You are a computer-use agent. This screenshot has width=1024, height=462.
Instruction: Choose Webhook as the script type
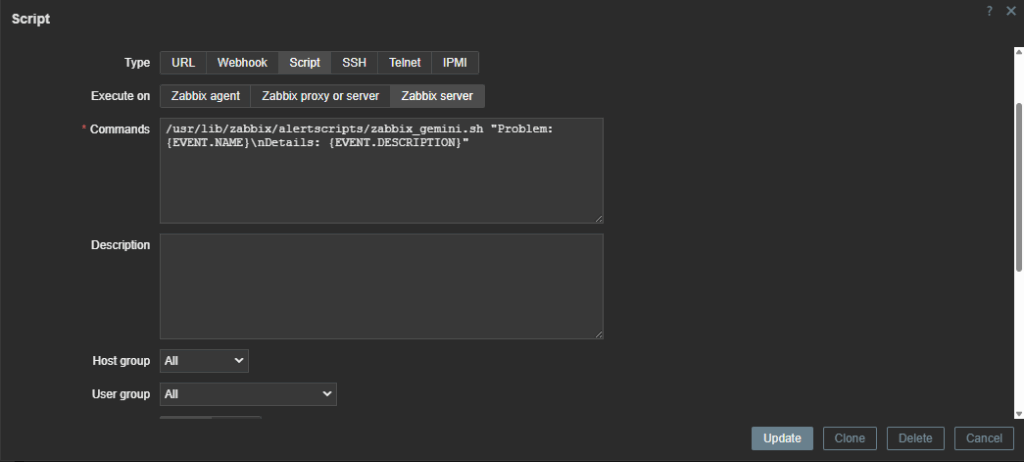tap(242, 62)
